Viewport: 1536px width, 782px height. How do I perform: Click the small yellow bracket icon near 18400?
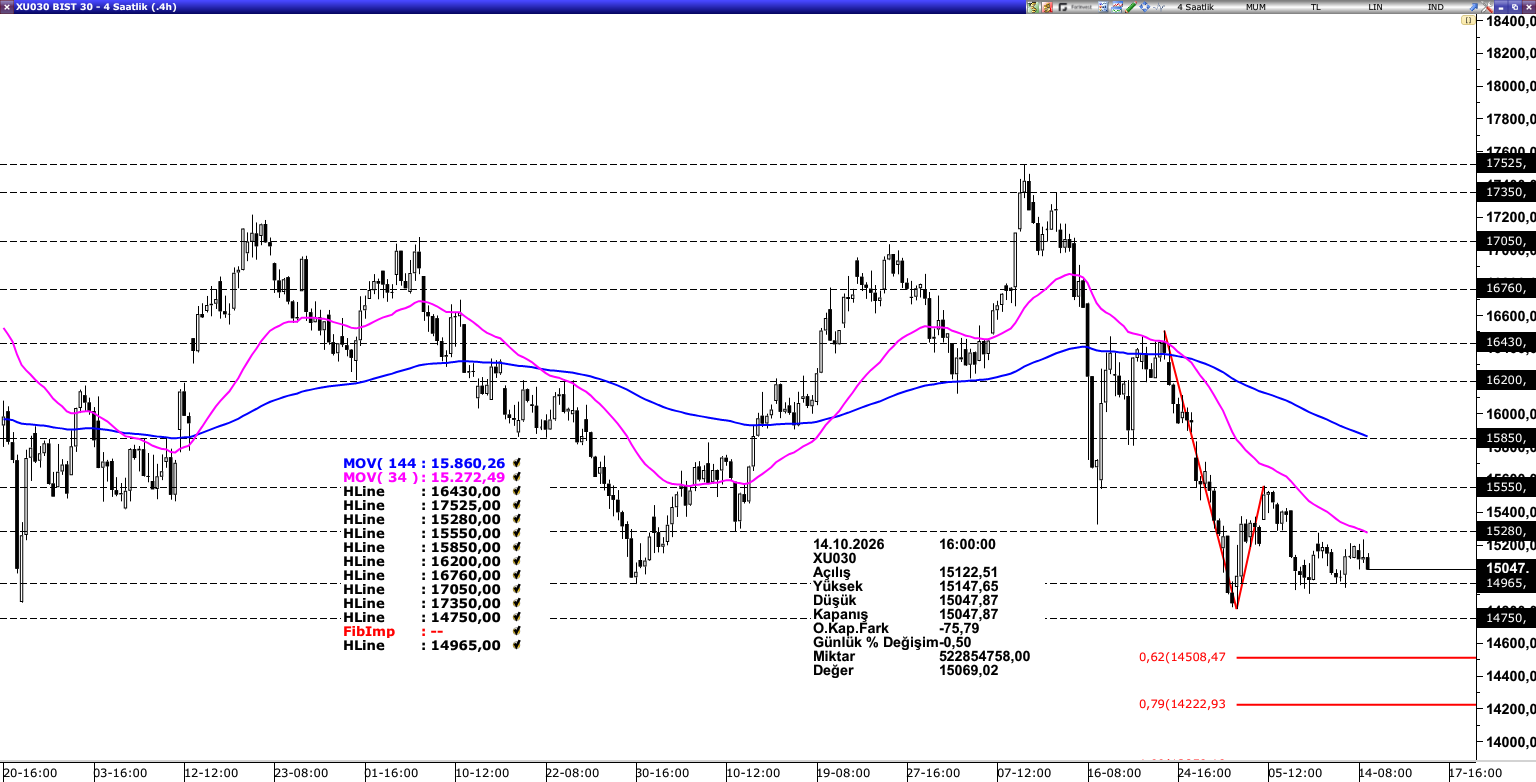coord(1468,20)
